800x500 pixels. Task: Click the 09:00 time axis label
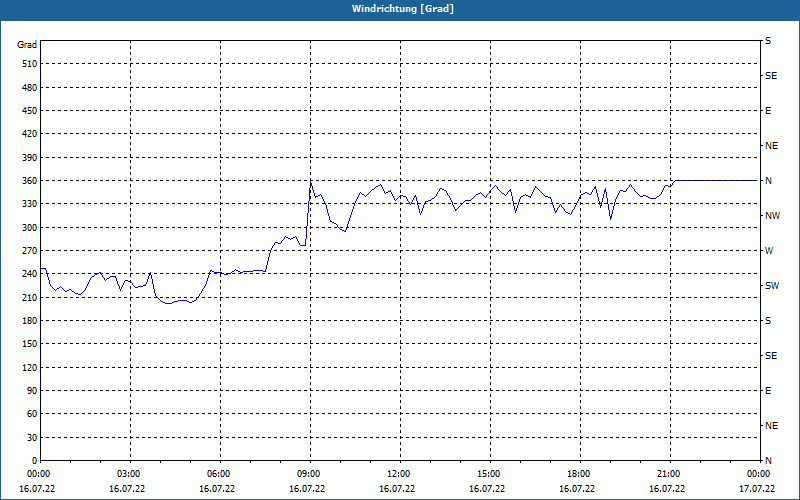[309, 474]
